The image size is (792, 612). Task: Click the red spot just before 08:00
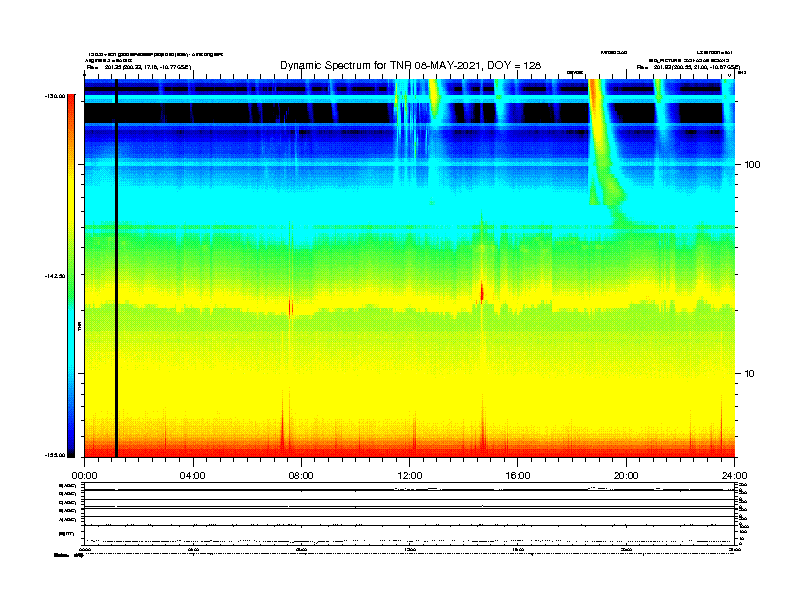(x=290, y=307)
